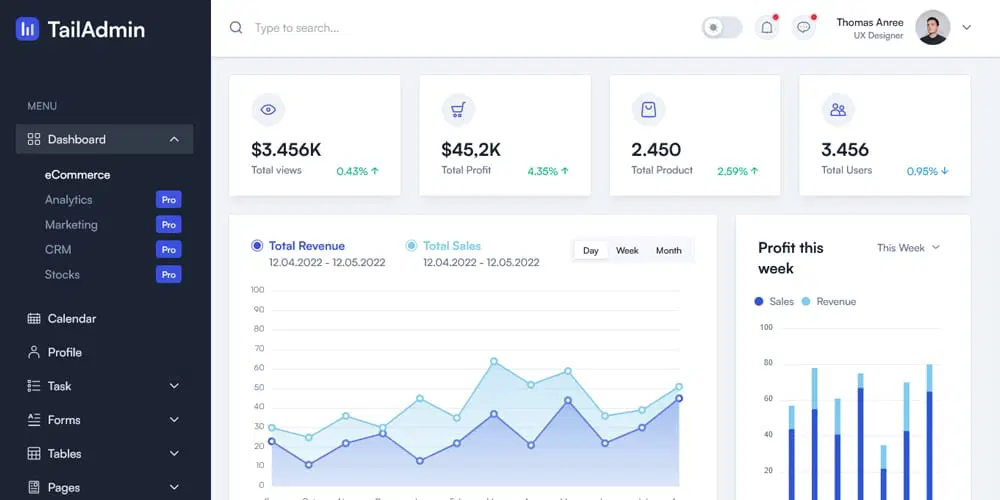Open the notifications bell icon
Screen dimensions: 1000x500
point(767,27)
